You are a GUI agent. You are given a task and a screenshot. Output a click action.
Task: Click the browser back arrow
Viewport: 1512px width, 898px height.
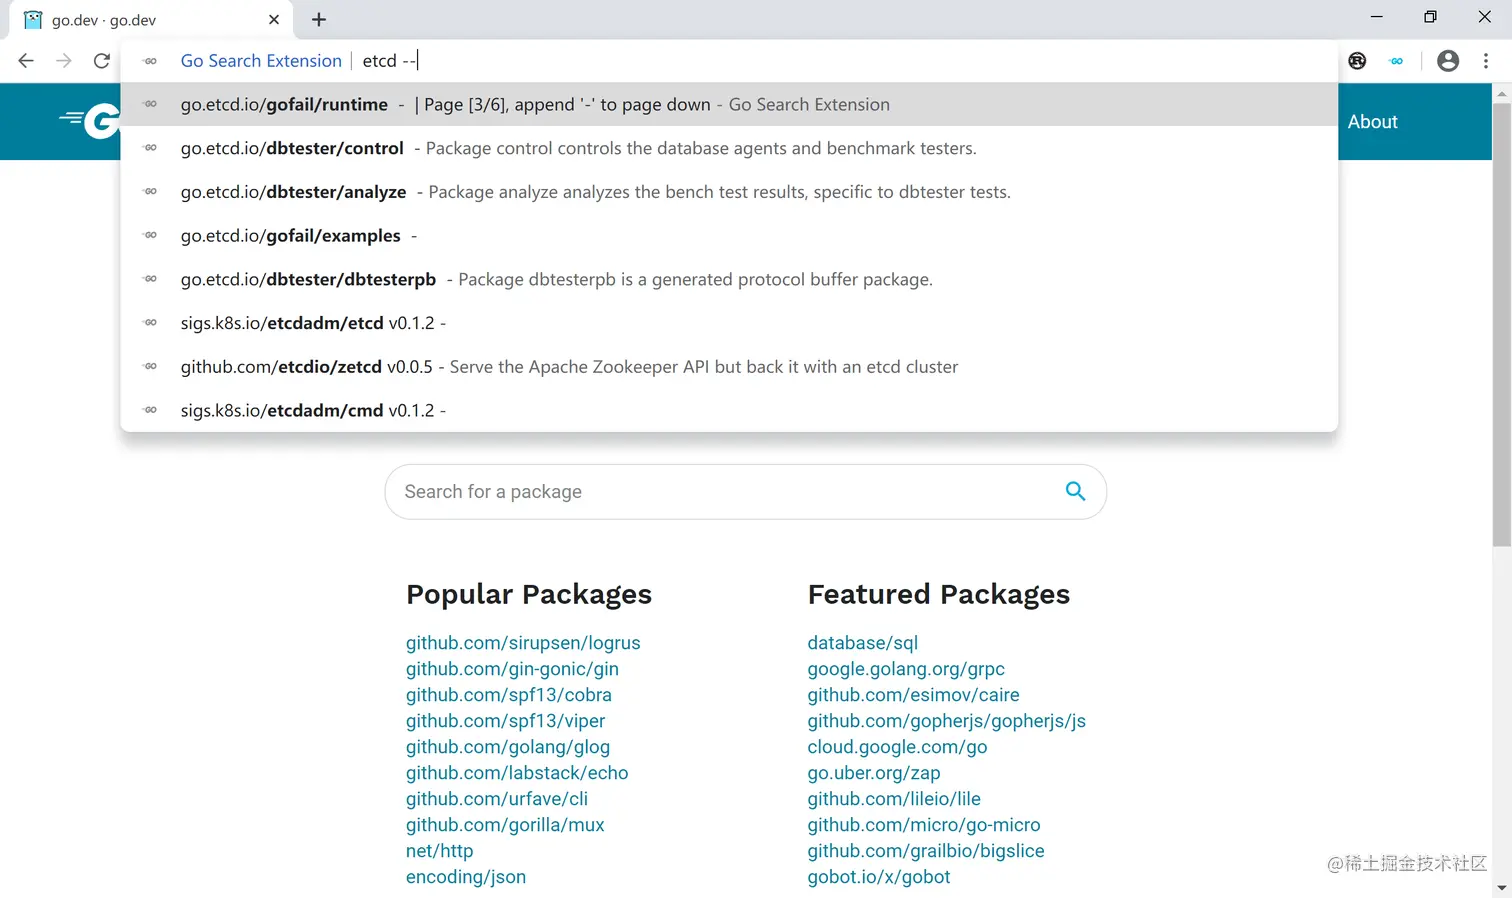(26, 61)
